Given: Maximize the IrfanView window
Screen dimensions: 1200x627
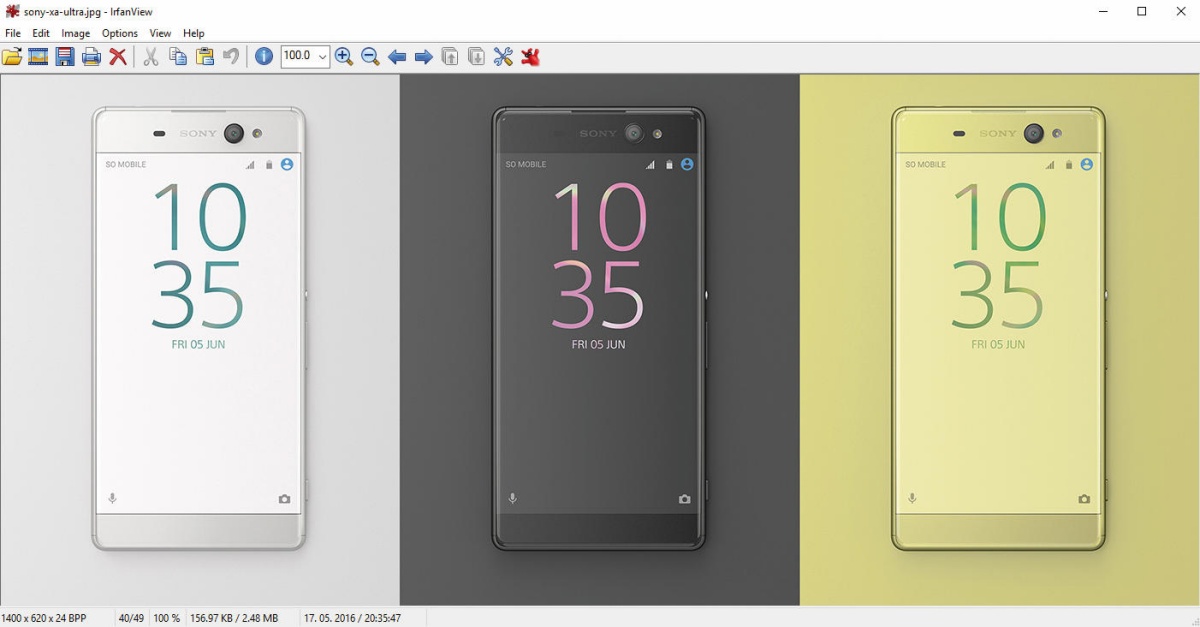Looking at the screenshot, I should pos(1142,12).
